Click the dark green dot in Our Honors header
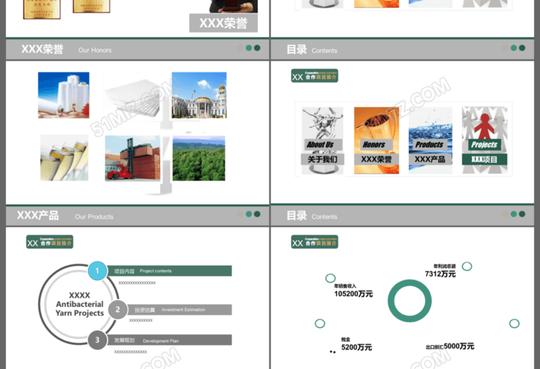540x369 pixels. [x=257, y=48]
